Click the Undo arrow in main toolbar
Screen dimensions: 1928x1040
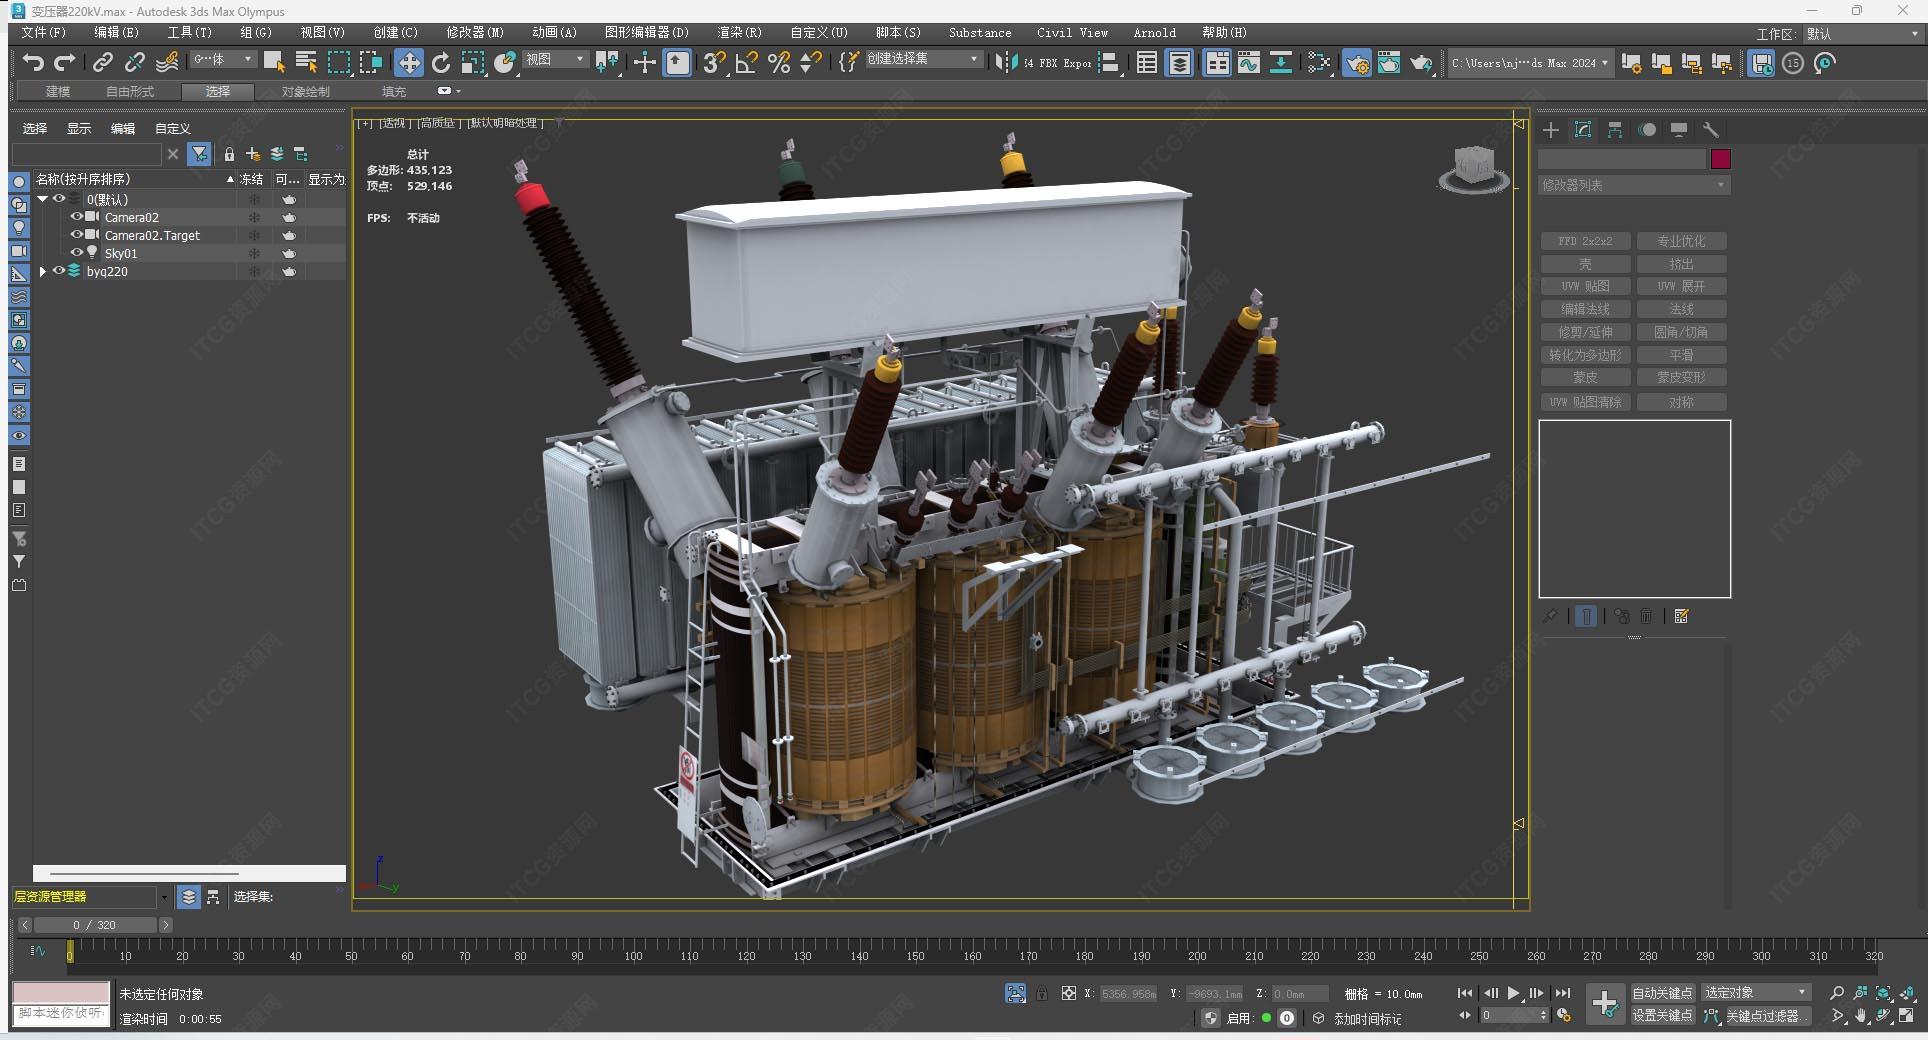tap(33, 63)
